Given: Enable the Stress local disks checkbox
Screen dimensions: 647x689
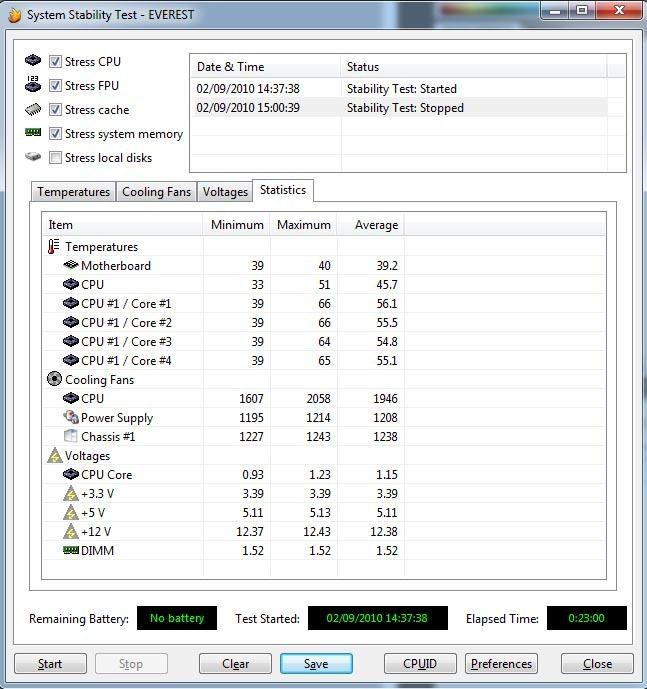Looking at the screenshot, I should pyautogui.click(x=55, y=157).
